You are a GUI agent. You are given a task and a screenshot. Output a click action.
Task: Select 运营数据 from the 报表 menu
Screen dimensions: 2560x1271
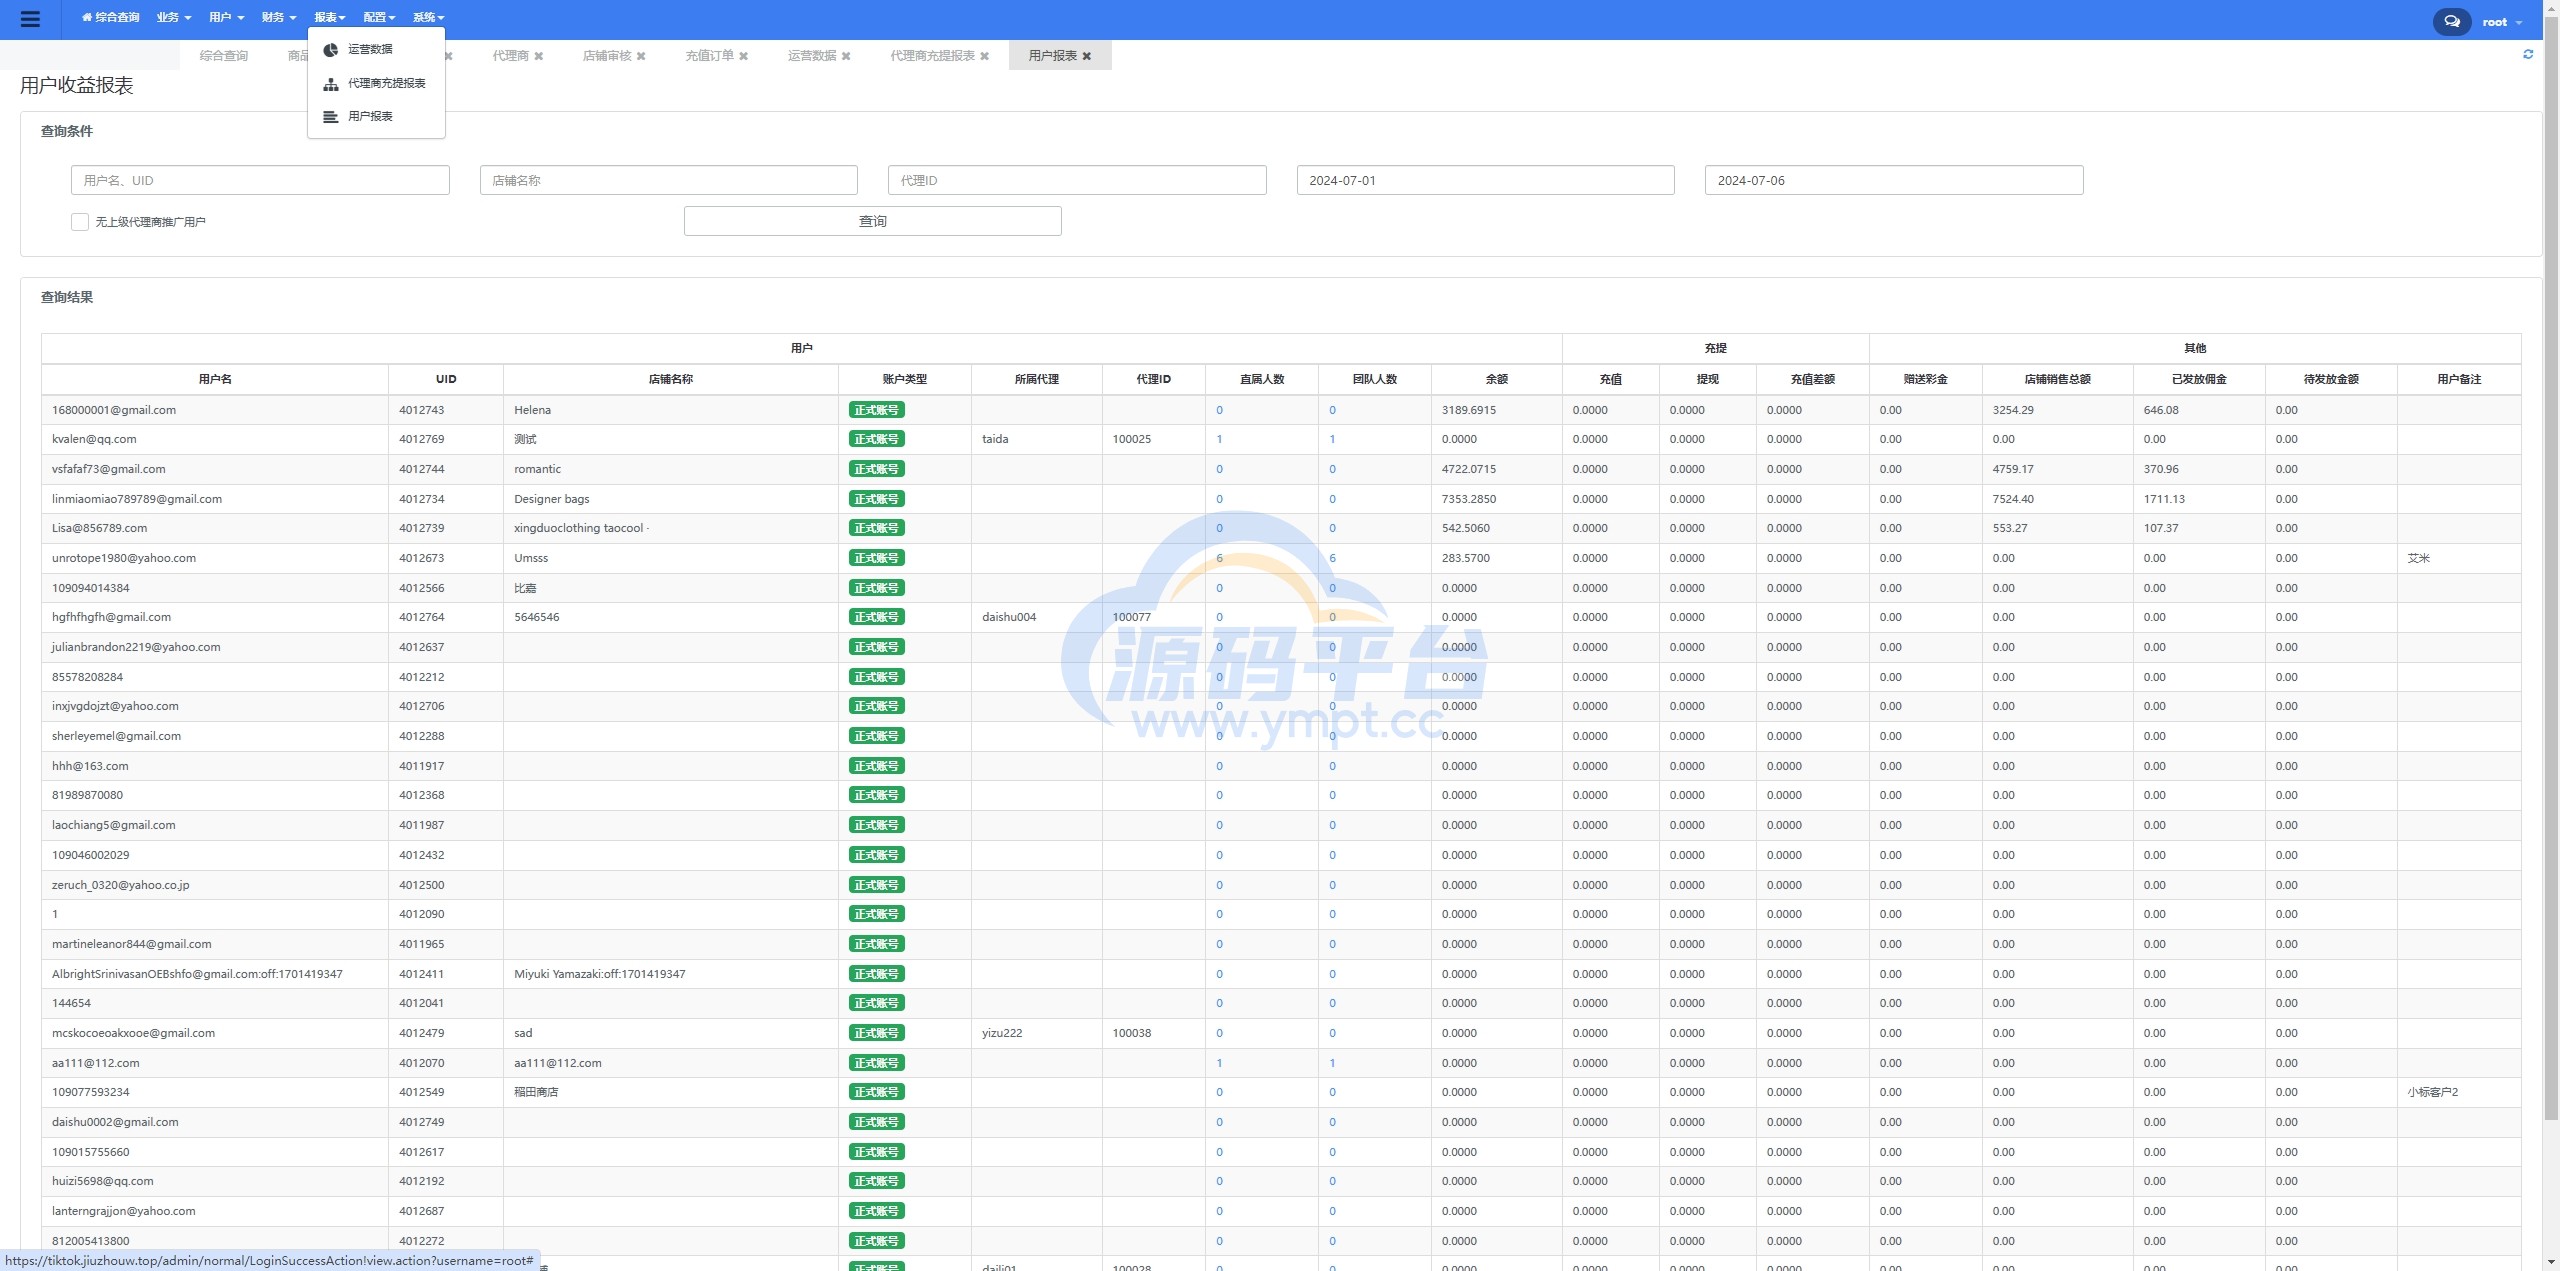pos(370,50)
